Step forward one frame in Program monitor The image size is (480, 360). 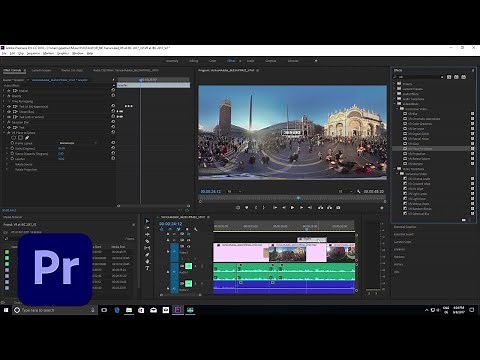[x=301, y=207]
